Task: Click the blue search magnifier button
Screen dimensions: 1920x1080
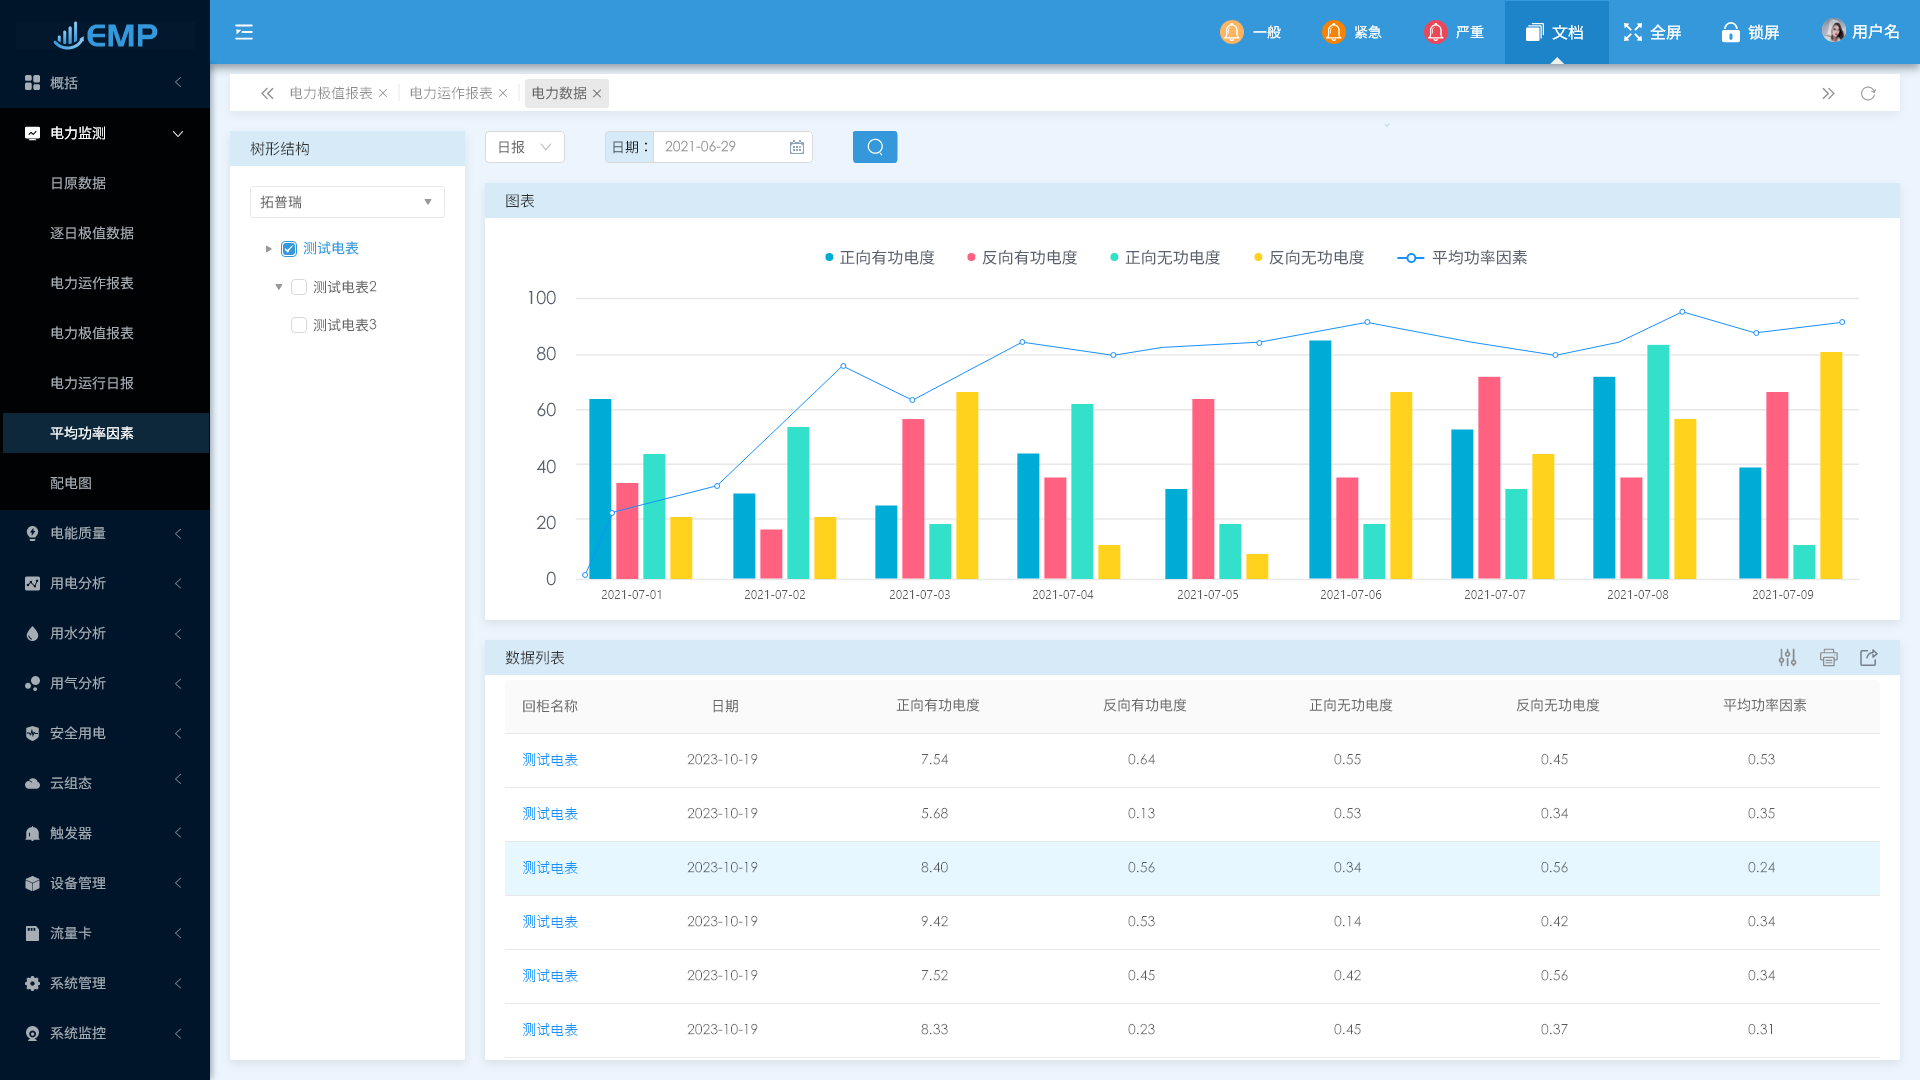Action: click(x=874, y=147)
